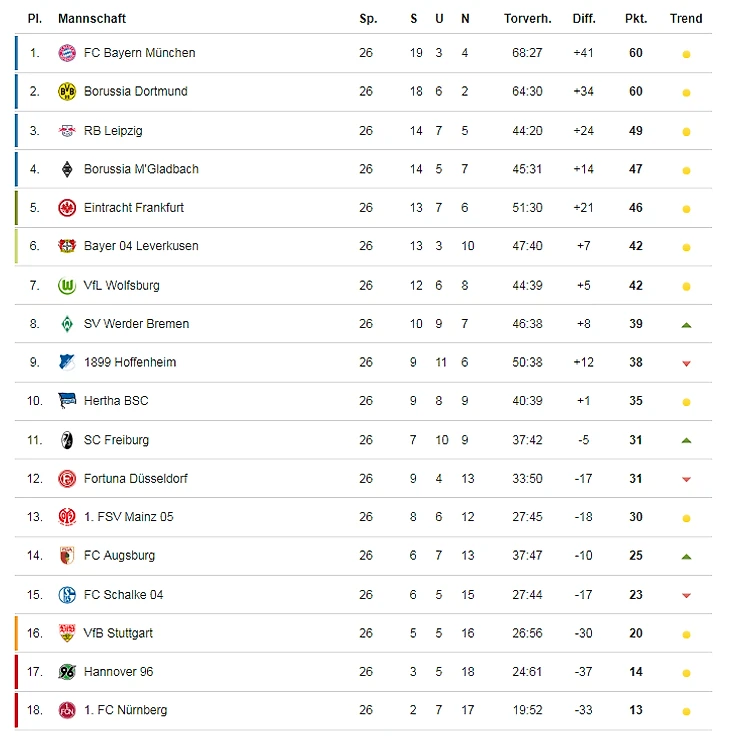Click the FC Bayern München club logo
Image resolution: width=730 pixels, height=737 pixels.
pos(67,53)
